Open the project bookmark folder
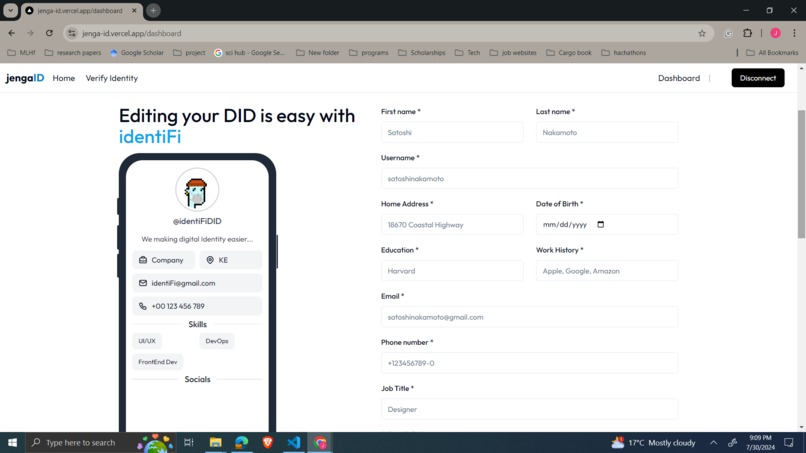806x453 pixels. (189, 52)
